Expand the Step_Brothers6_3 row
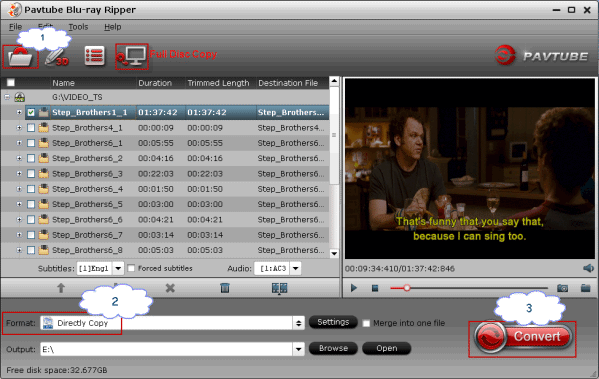The width and height of the screenshot is (599, 379). click(x=19, y=173)
